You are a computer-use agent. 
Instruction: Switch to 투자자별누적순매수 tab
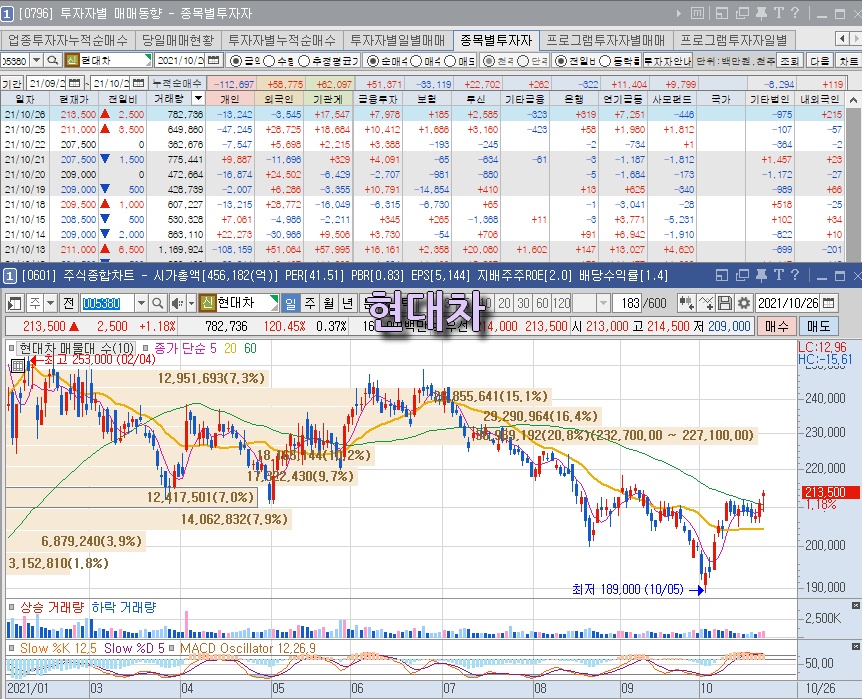point(282,40)
